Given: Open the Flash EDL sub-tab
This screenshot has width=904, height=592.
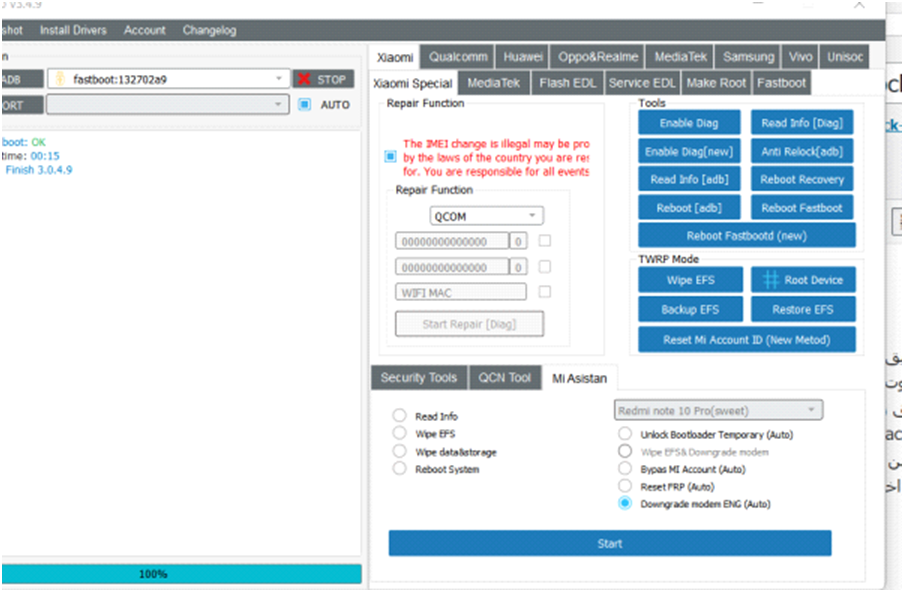Looking at the screenshot, I should (x=567, y=83).
